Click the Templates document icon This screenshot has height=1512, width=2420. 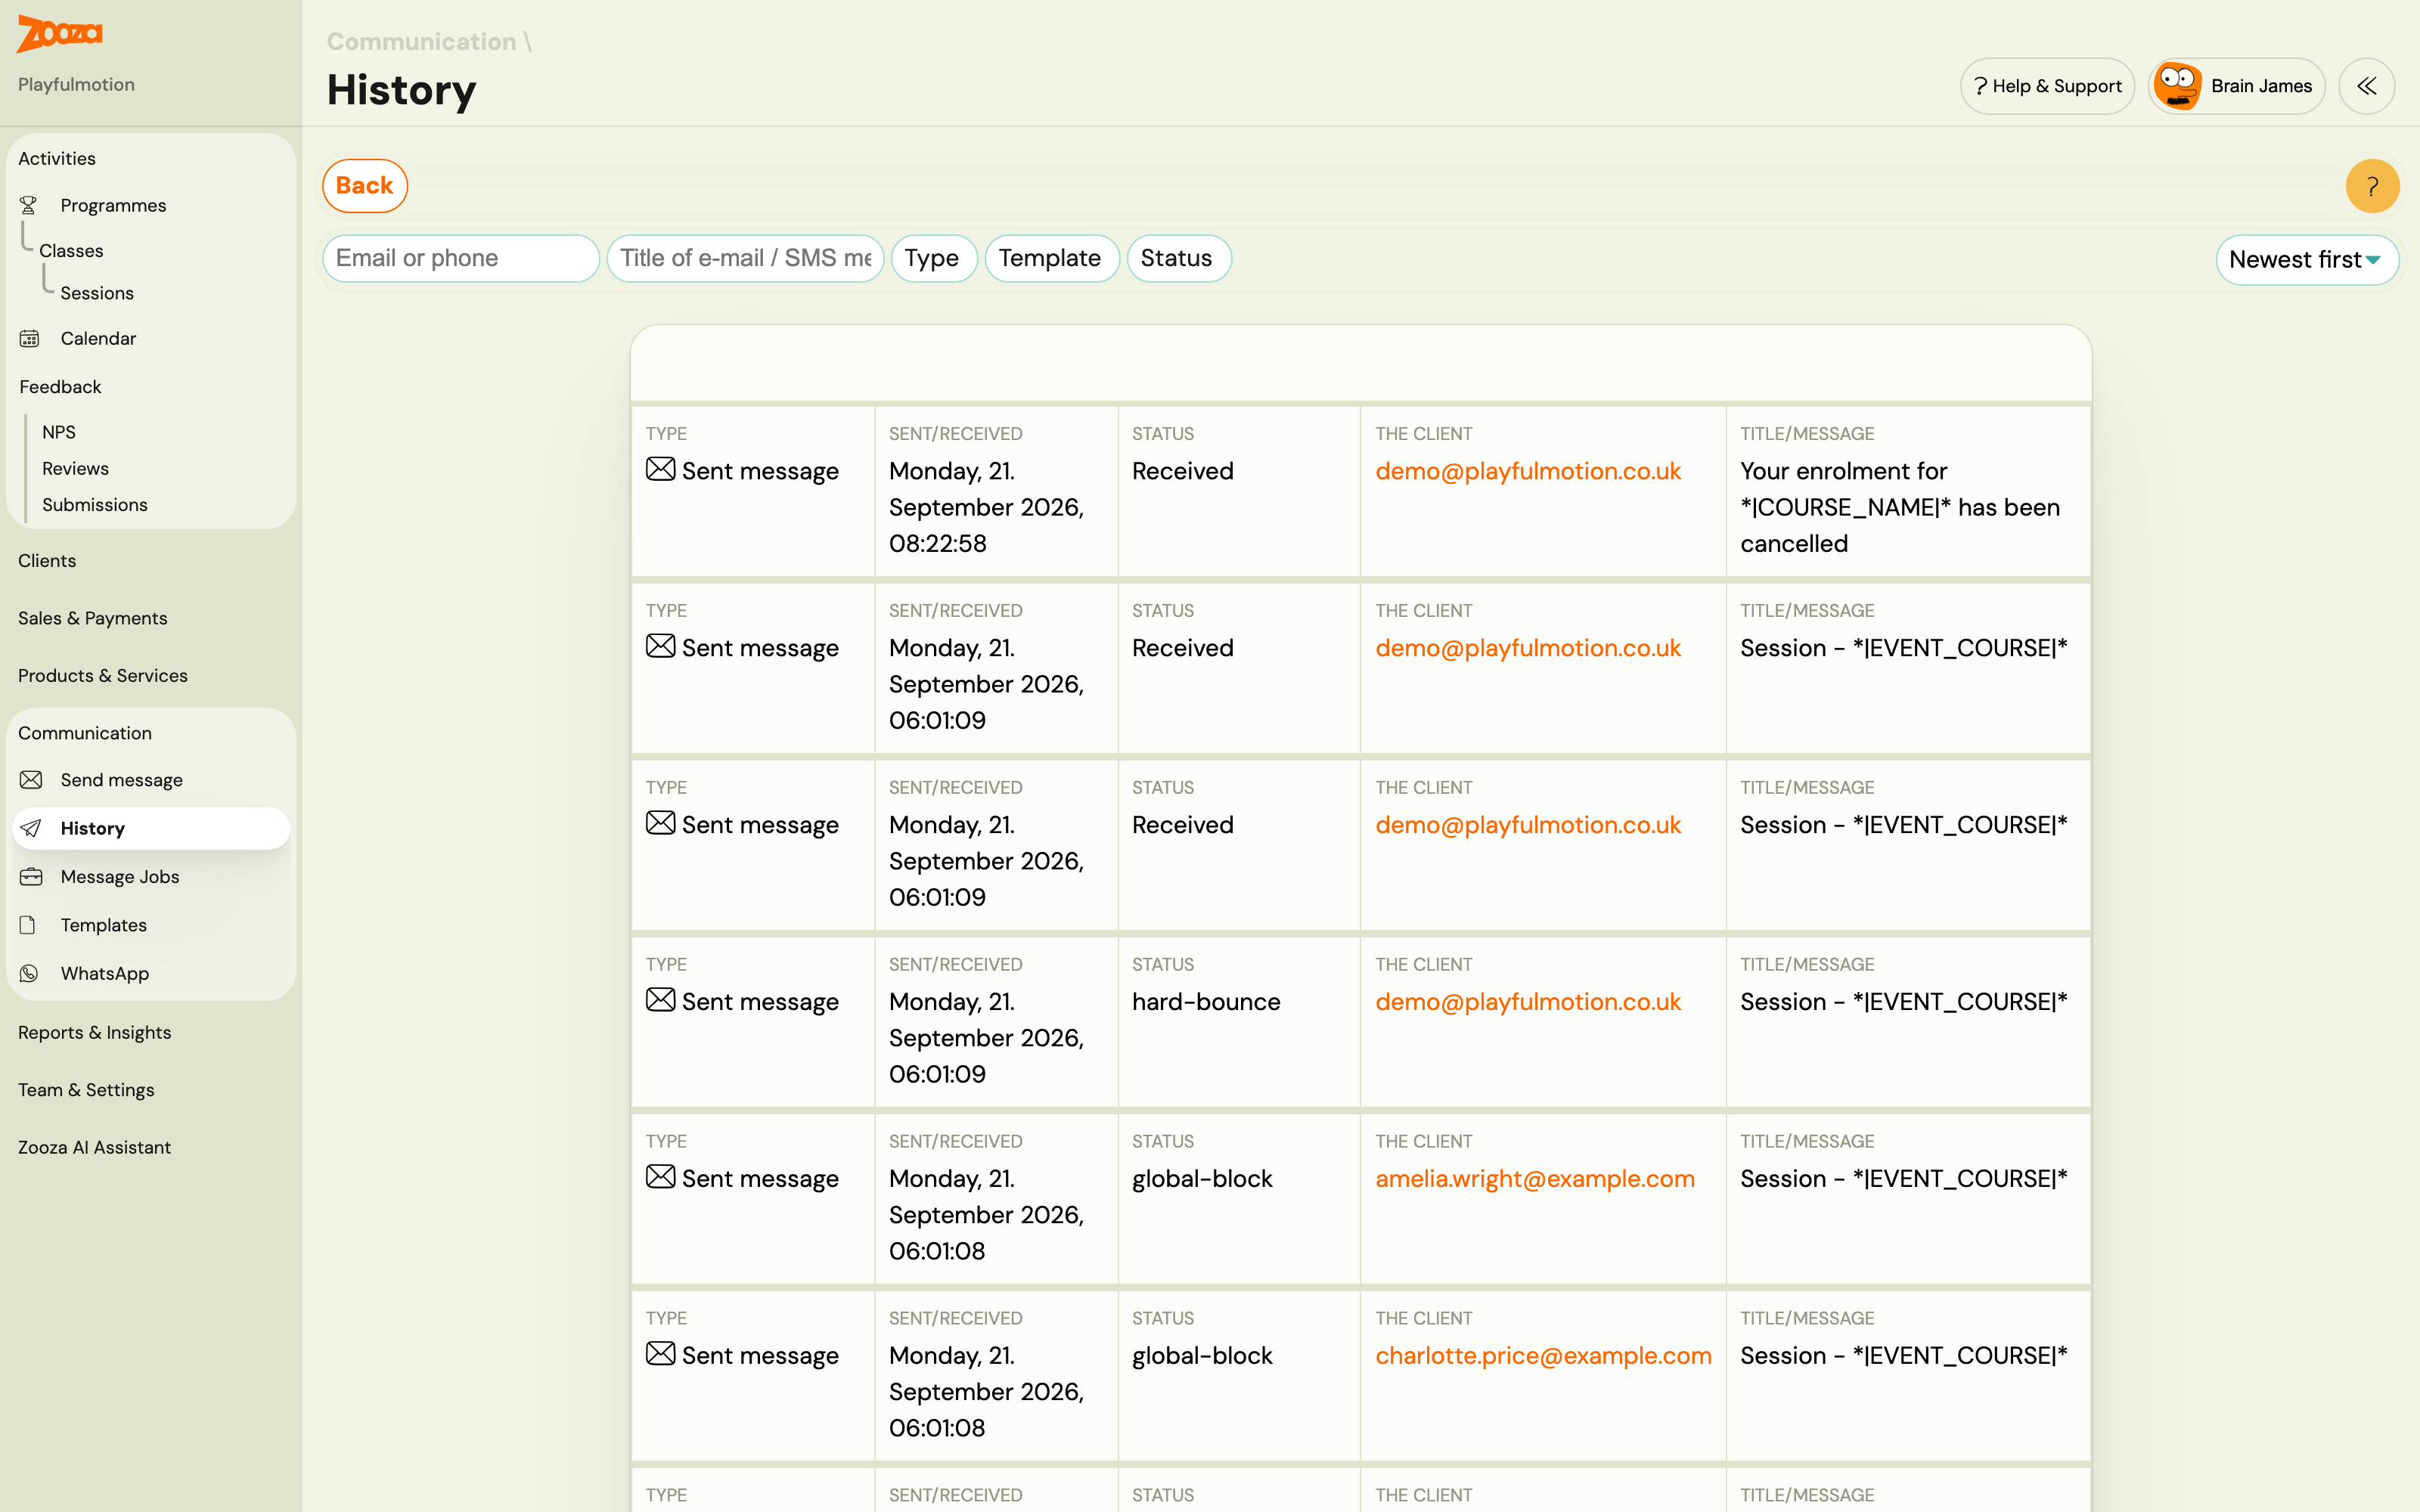[28, 925]
